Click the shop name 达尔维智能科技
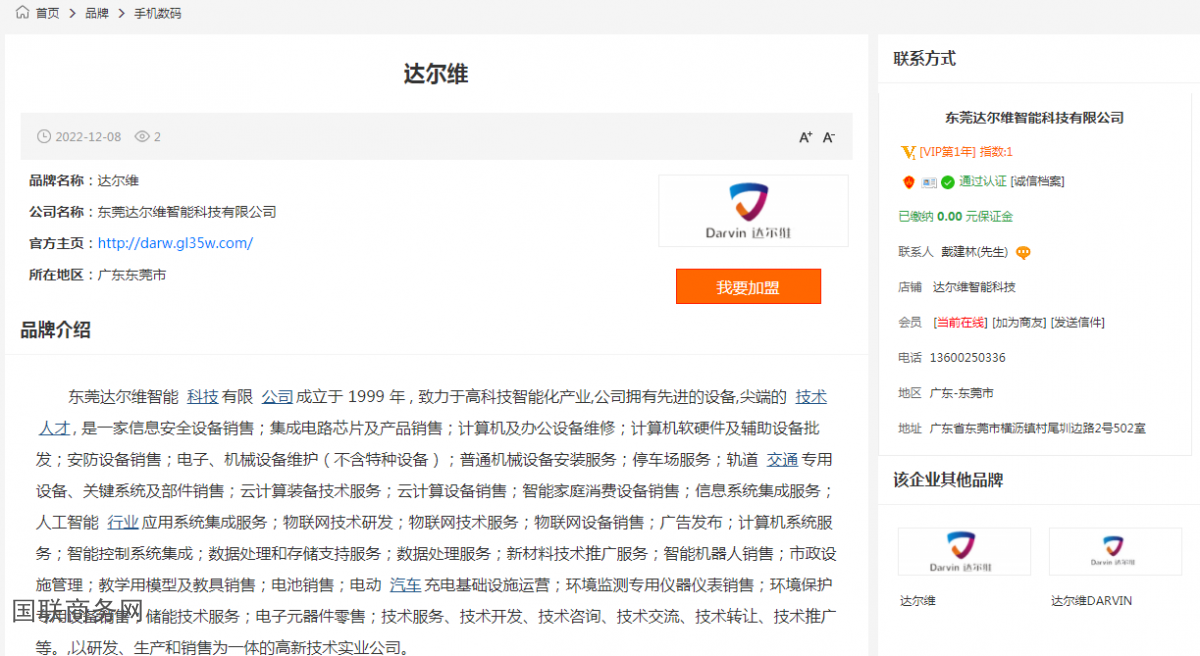 (x=974, y=288)
